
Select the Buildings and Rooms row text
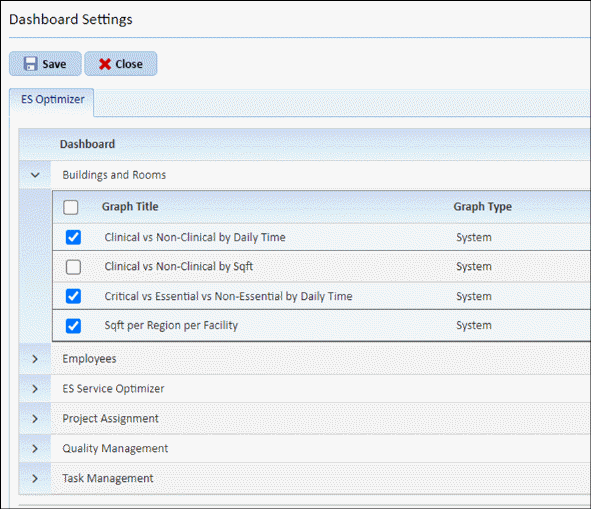coord(114,175)
